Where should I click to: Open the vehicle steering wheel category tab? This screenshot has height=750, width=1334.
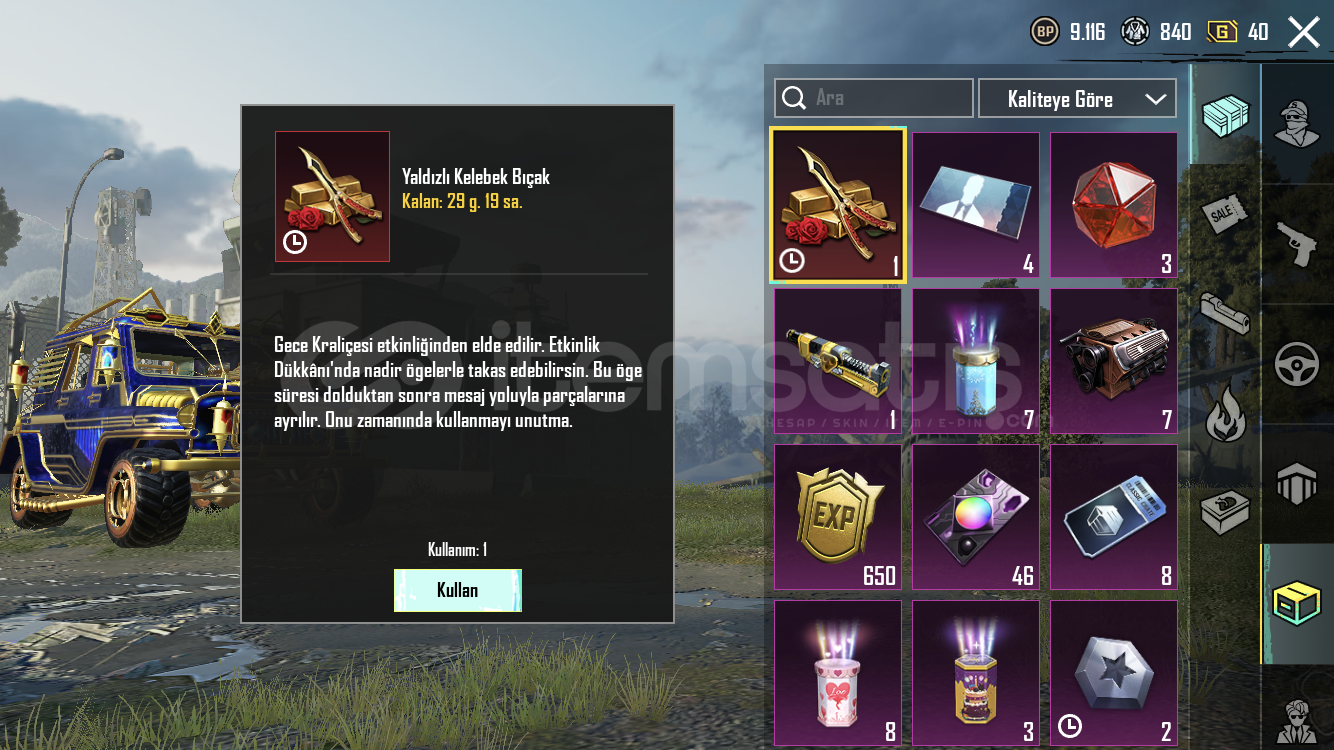pyautogui.click(x=1297, y=364)
